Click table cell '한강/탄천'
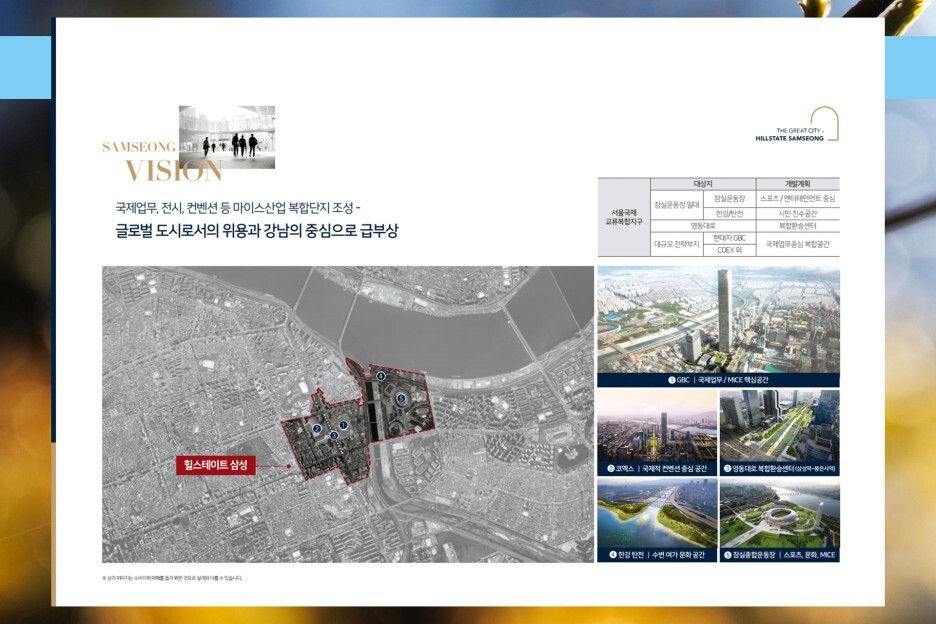 pyautogui.click(x=729, y=214)
